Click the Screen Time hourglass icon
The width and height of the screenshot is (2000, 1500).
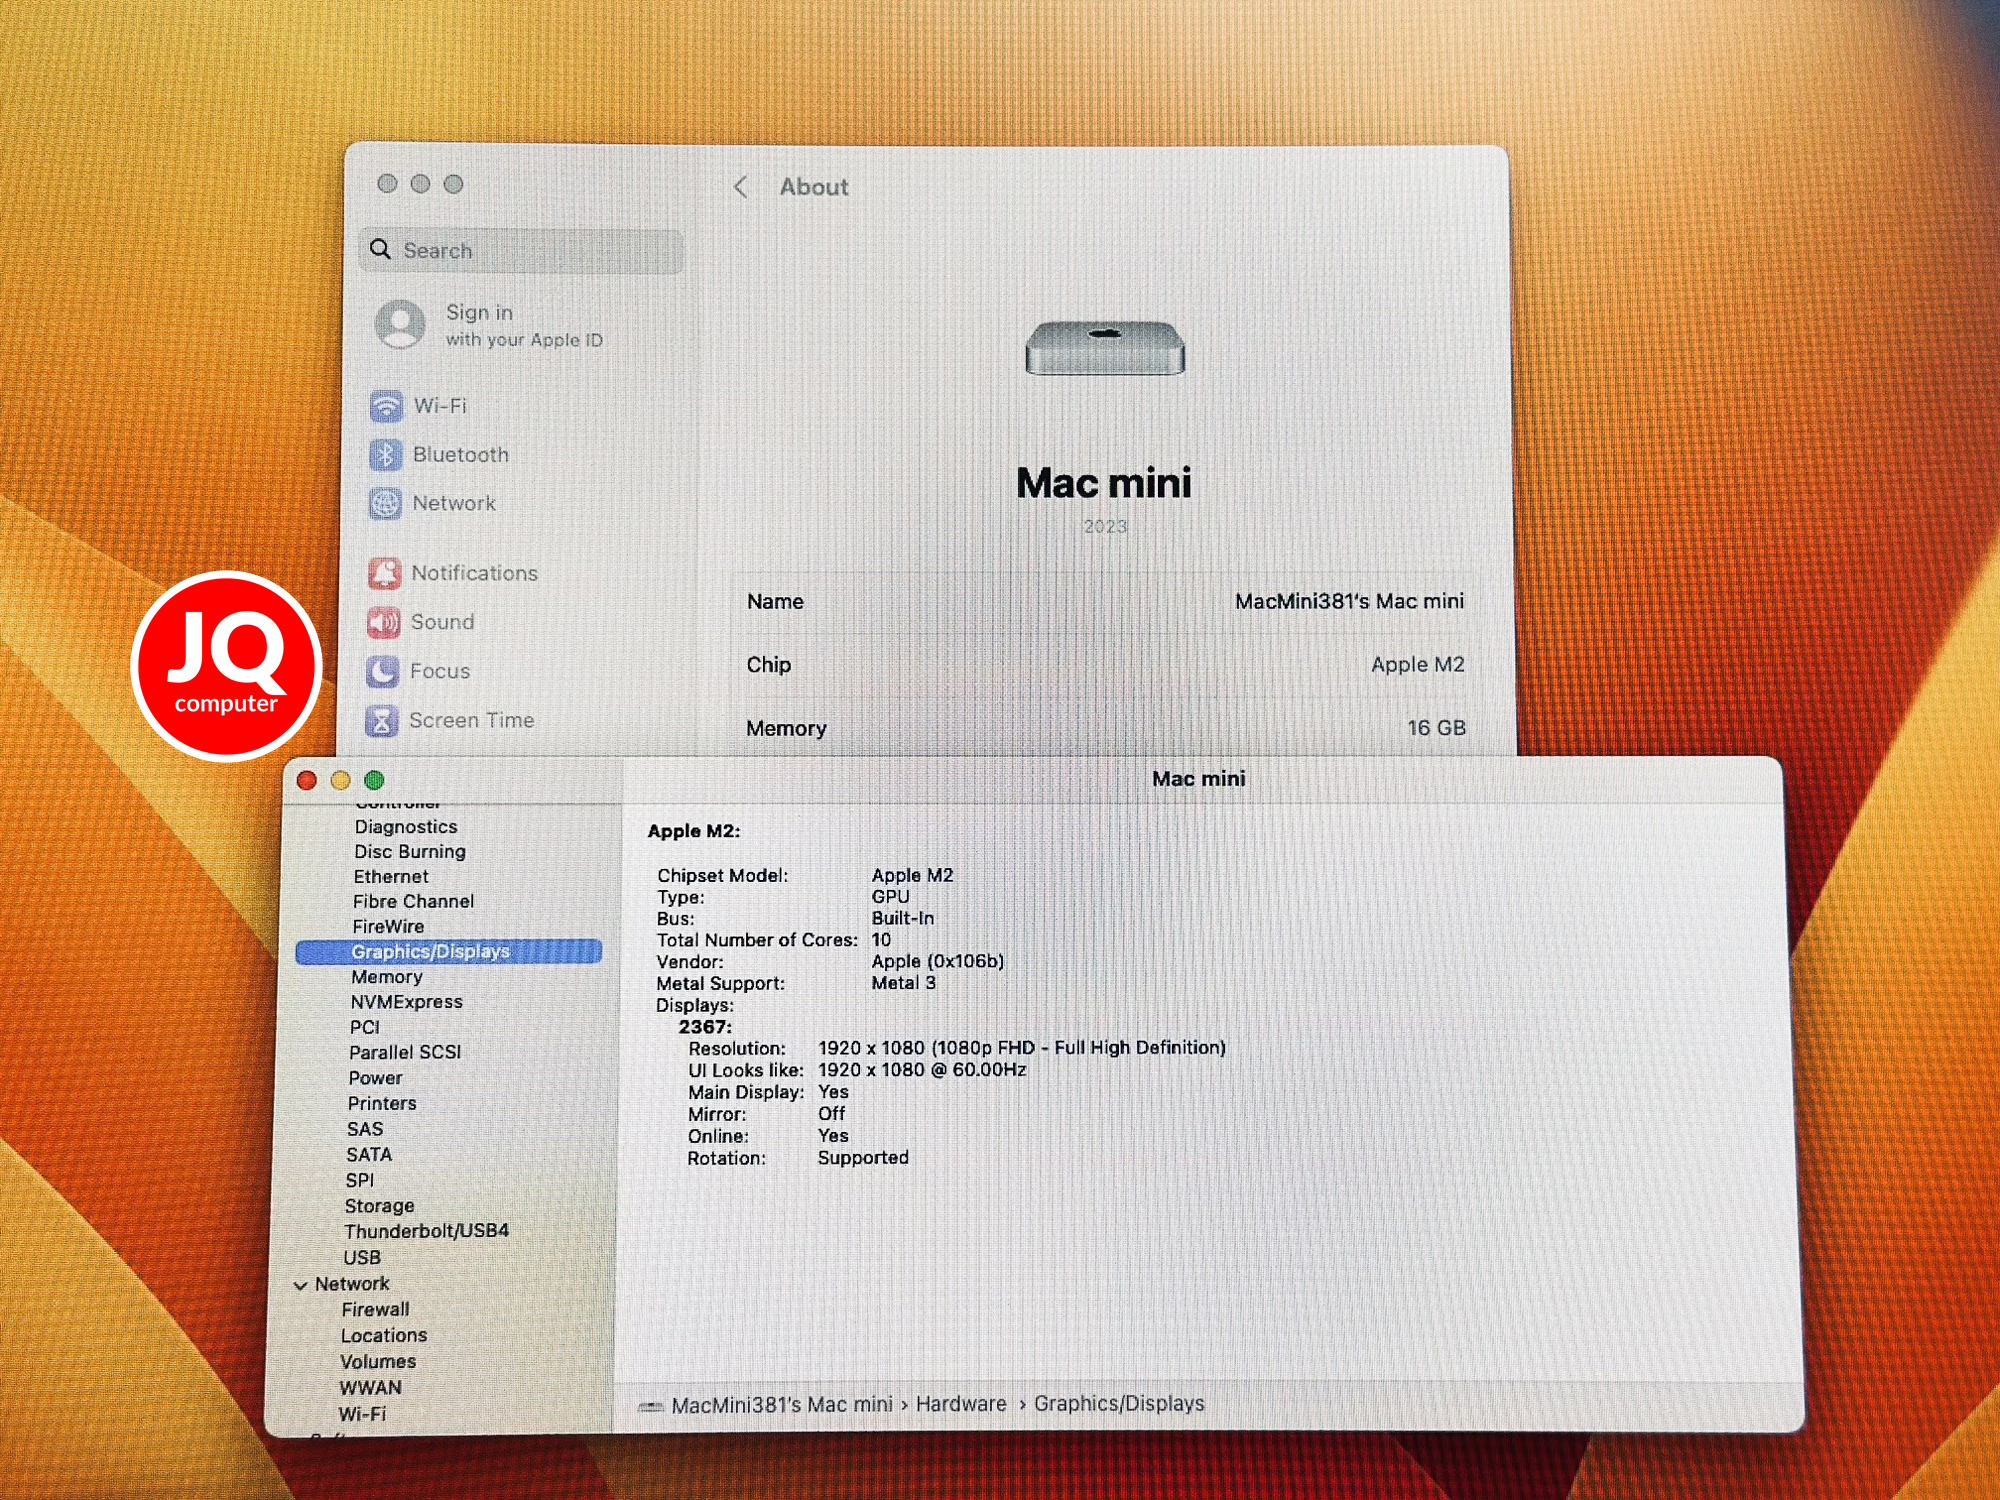click(381, 720)
